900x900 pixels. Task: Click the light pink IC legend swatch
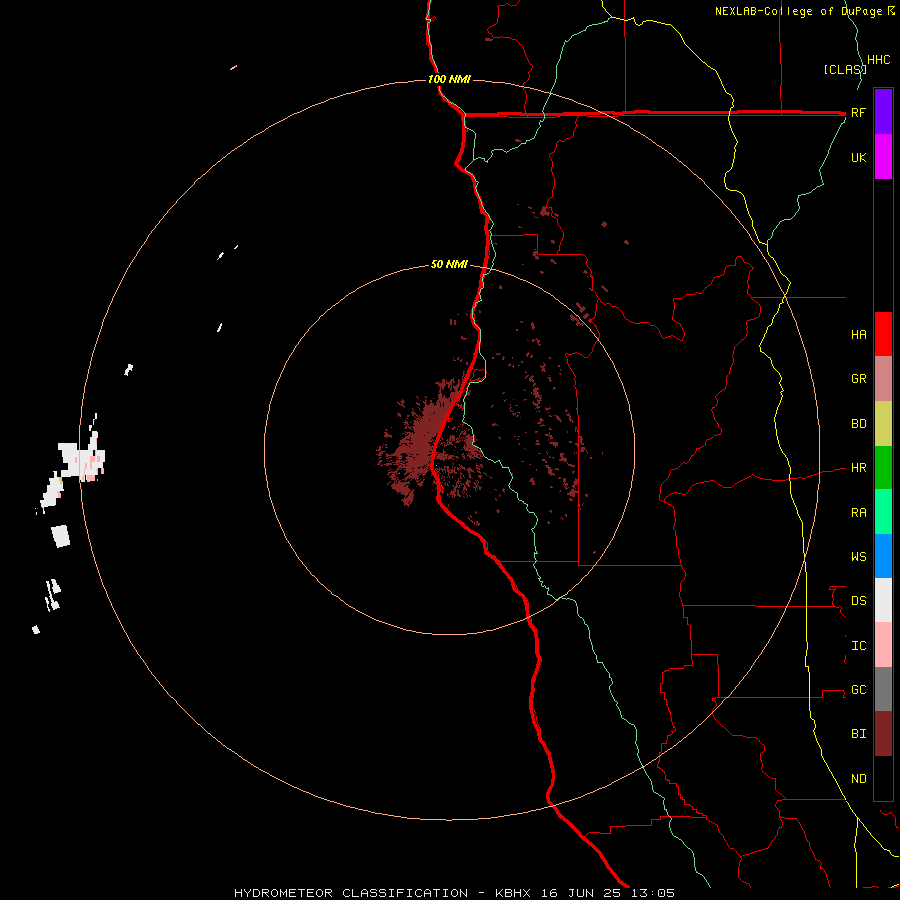point(883,645)
